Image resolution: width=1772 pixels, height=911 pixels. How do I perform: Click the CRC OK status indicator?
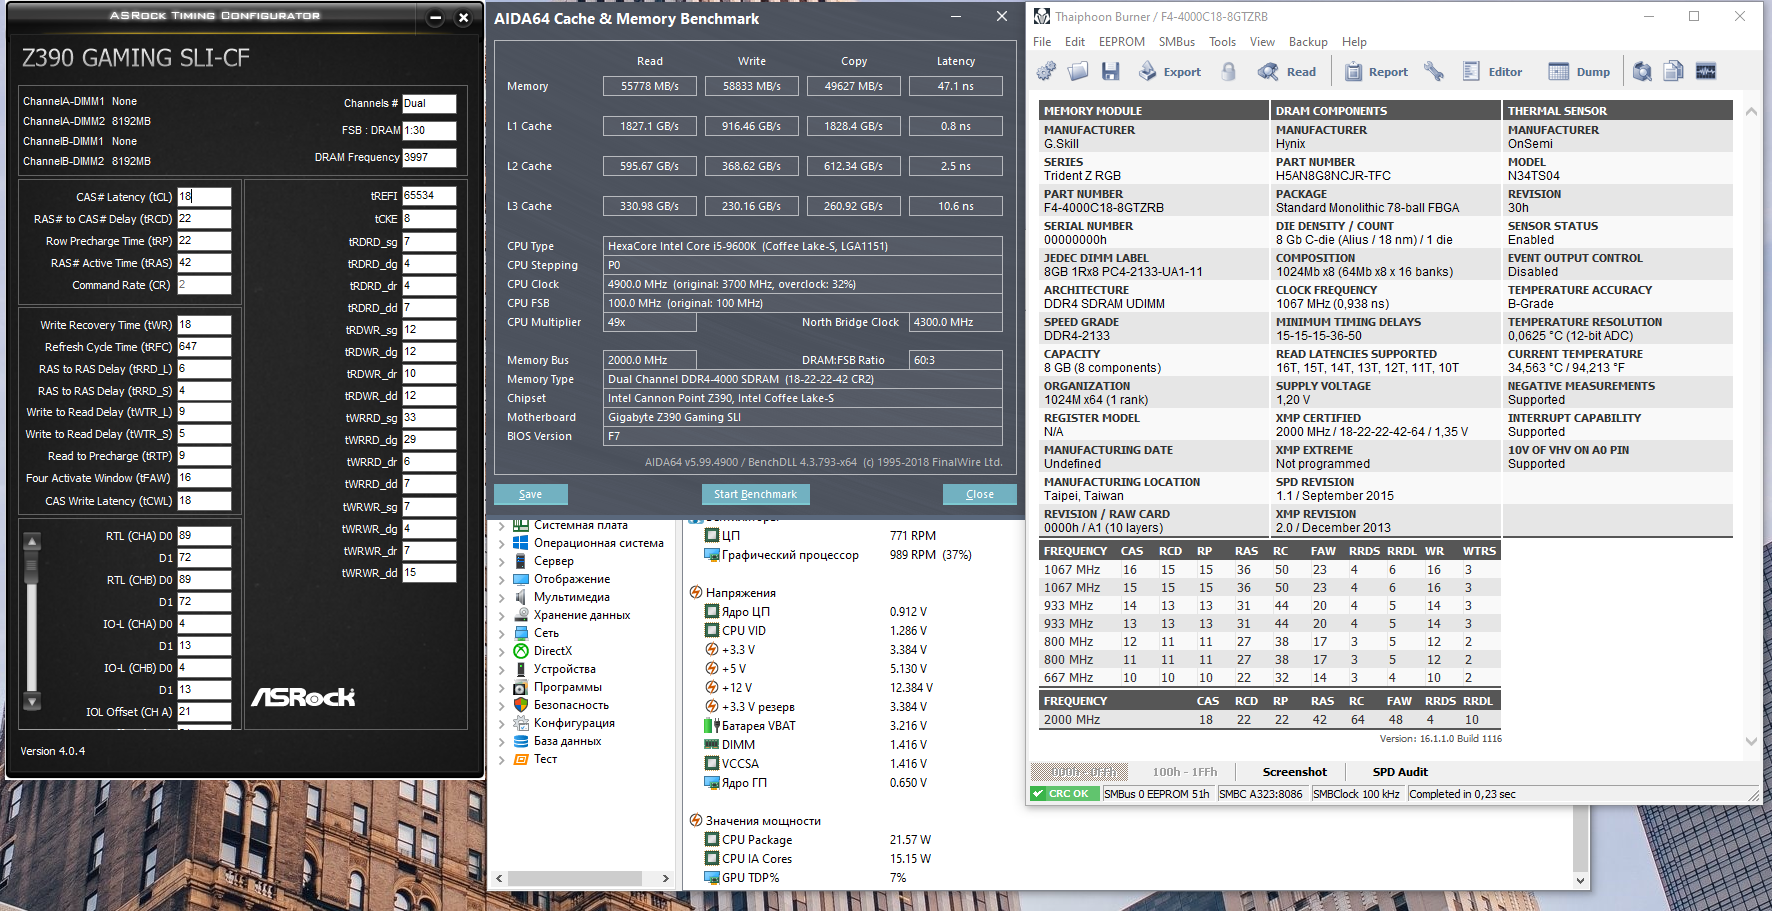(x=1066, y=794)
